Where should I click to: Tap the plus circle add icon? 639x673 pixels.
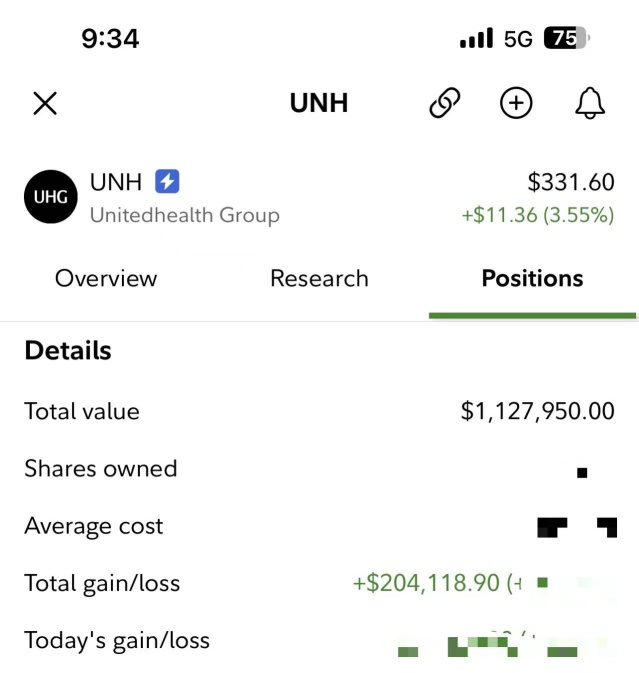(x=516, y=103)
